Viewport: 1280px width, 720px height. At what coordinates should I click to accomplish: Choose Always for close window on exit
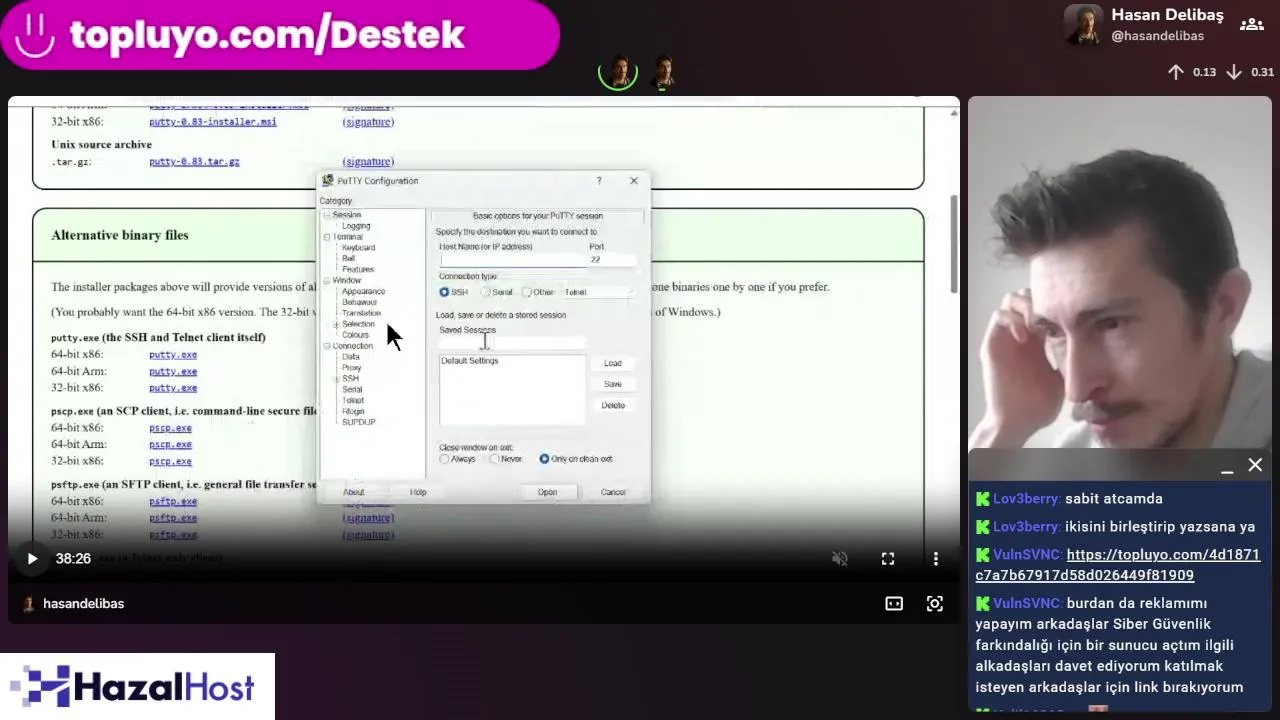pyautogui.click(x=444, y=459)
